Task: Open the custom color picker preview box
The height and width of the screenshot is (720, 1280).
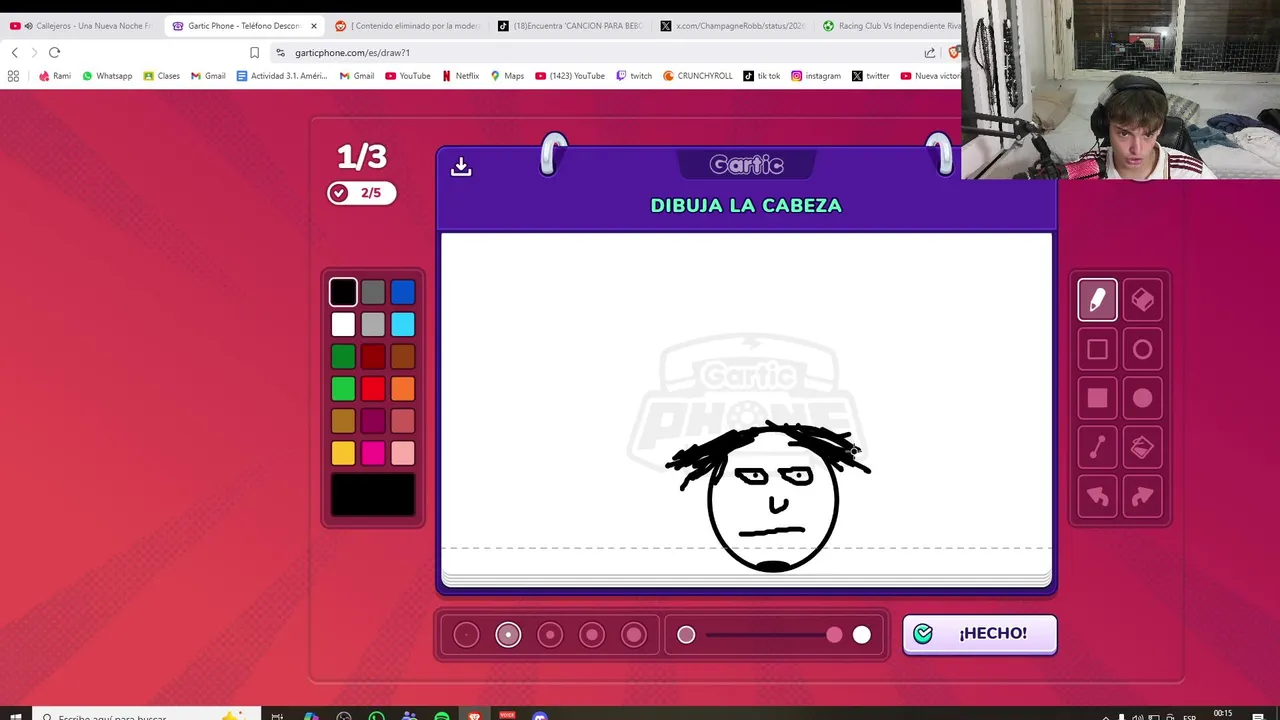Action: (373, 495)
